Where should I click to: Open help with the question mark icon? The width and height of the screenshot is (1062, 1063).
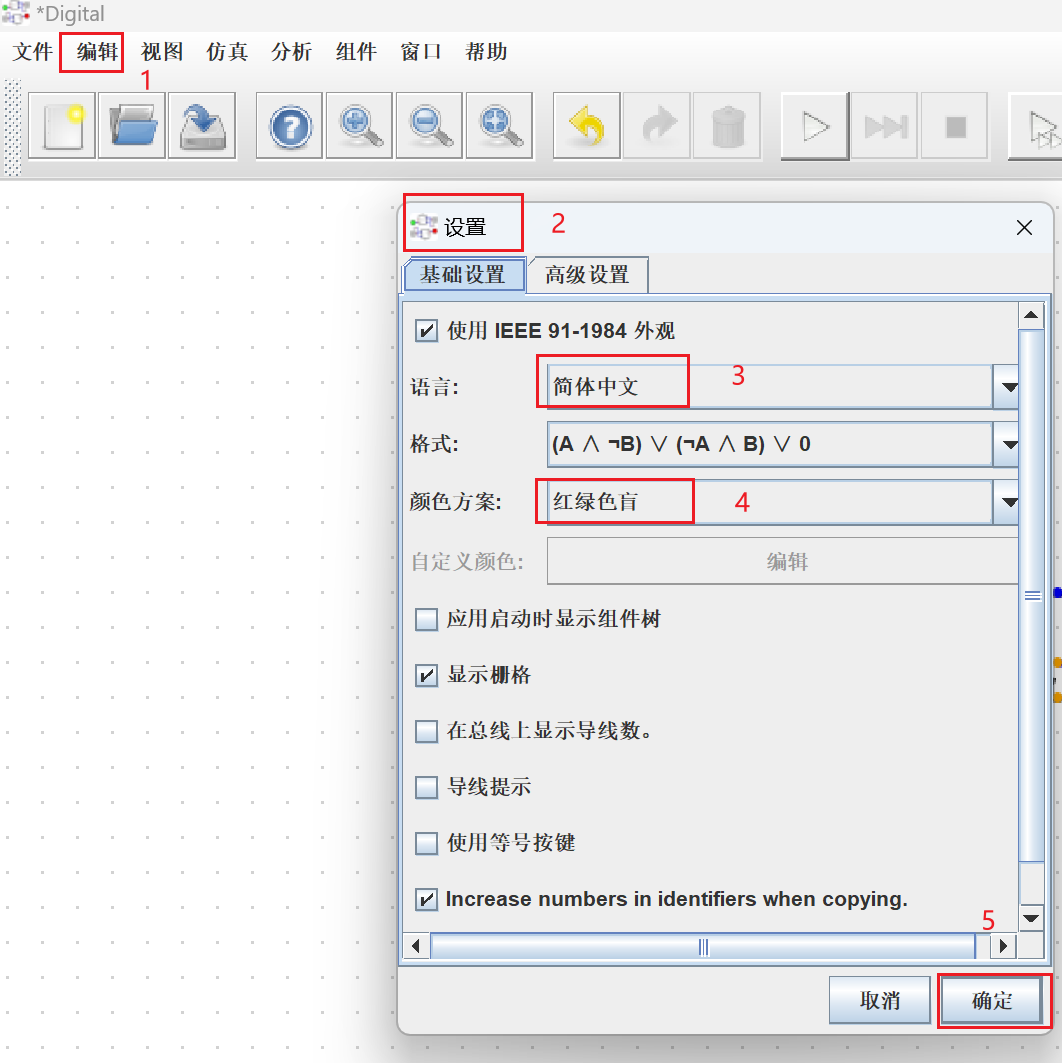coord(290,126)
